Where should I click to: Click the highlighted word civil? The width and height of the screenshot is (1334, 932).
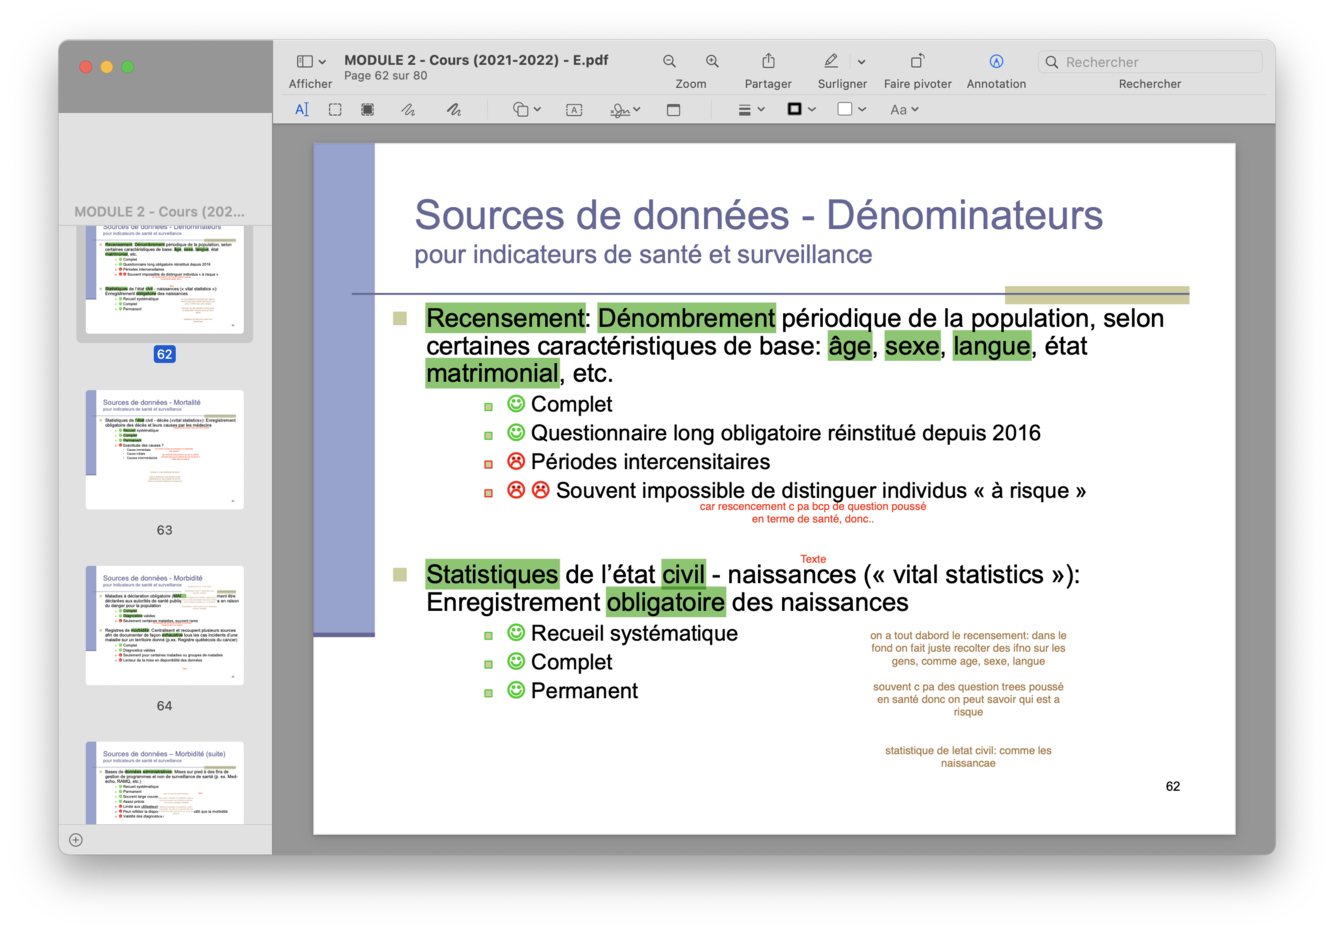[683, 574]
